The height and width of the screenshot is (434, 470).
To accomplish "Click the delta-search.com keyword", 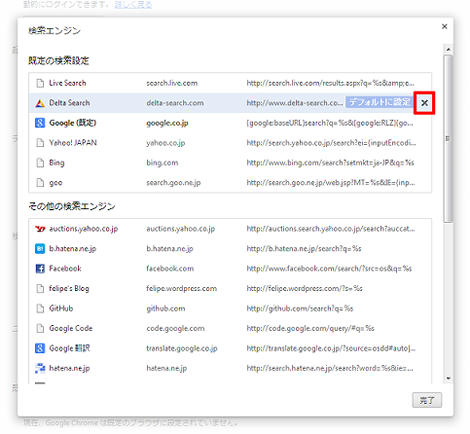I will 175,103.
